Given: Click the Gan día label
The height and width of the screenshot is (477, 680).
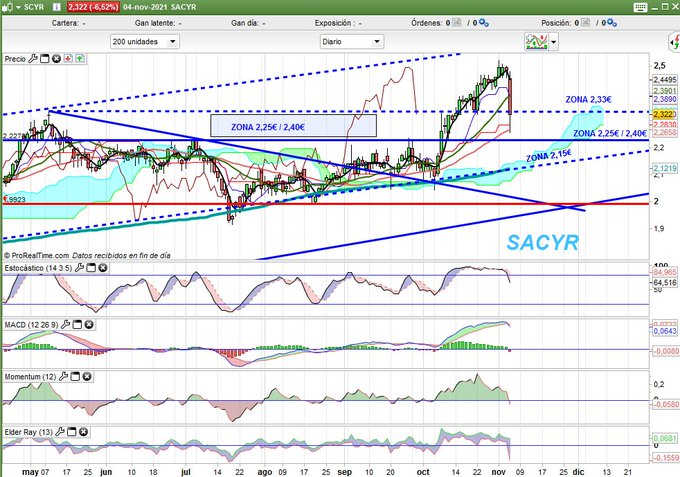Looking at the screenshot, I should [245, 23].
